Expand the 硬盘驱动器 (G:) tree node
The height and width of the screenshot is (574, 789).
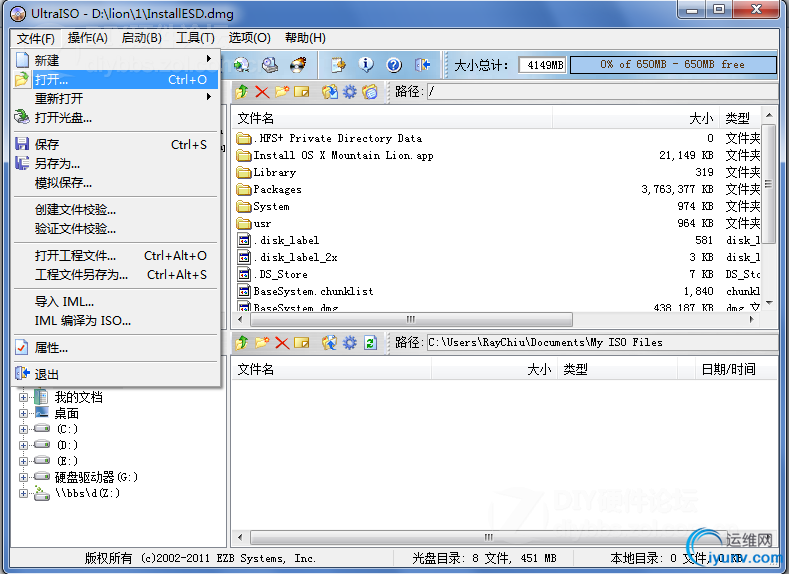tap(23, 477)
